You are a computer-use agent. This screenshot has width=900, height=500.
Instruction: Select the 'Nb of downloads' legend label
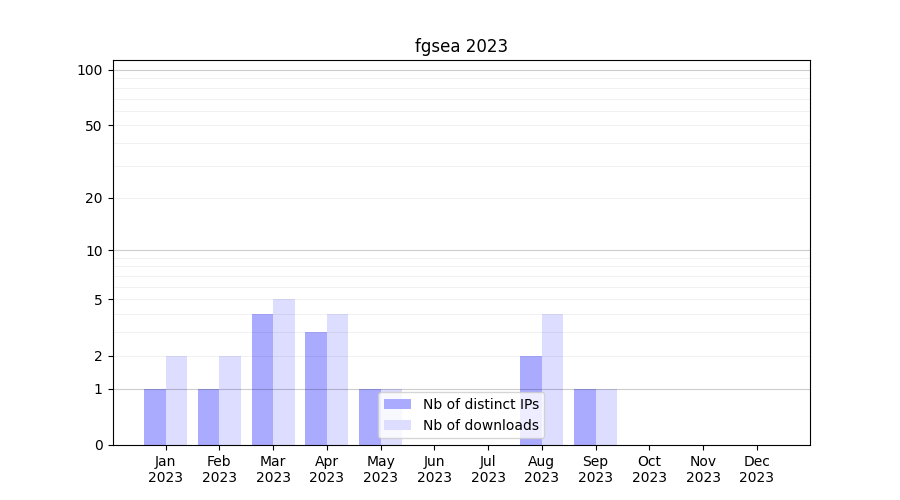coord(480,425)
